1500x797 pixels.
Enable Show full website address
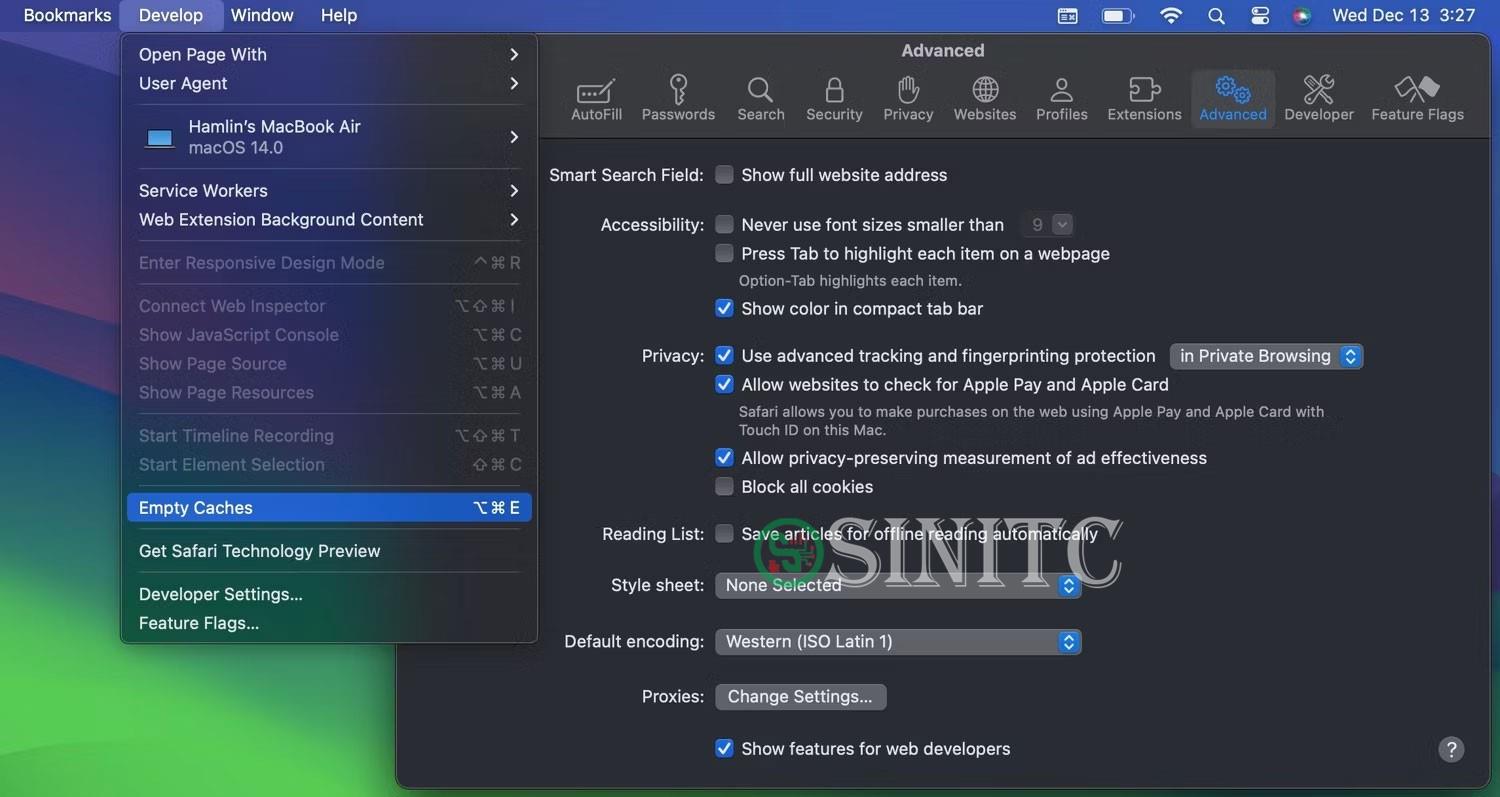pos(724,175)
